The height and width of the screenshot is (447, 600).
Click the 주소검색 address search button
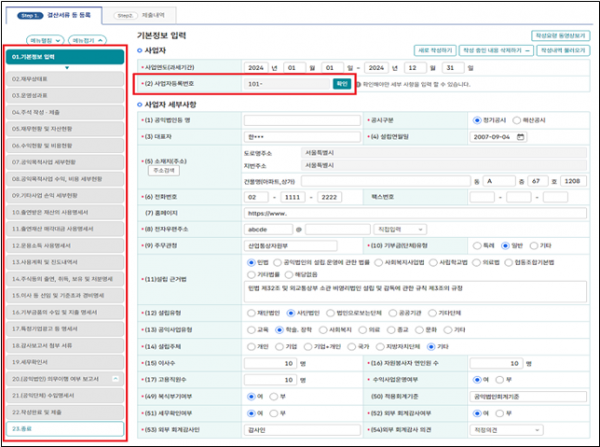(x=162, y=171)
